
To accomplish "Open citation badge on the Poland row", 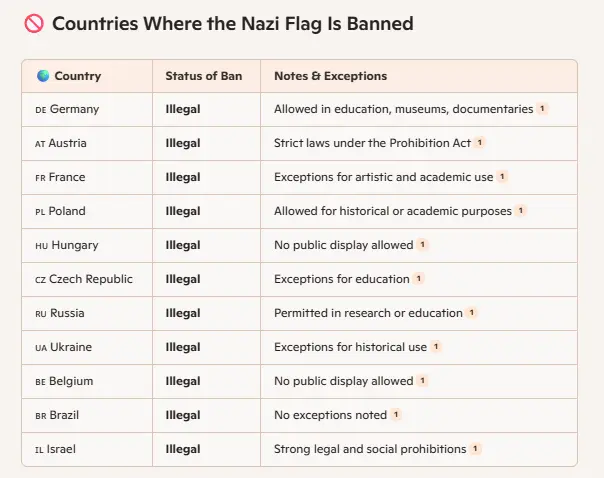I will pyautogui.click(x=521, y=211).
